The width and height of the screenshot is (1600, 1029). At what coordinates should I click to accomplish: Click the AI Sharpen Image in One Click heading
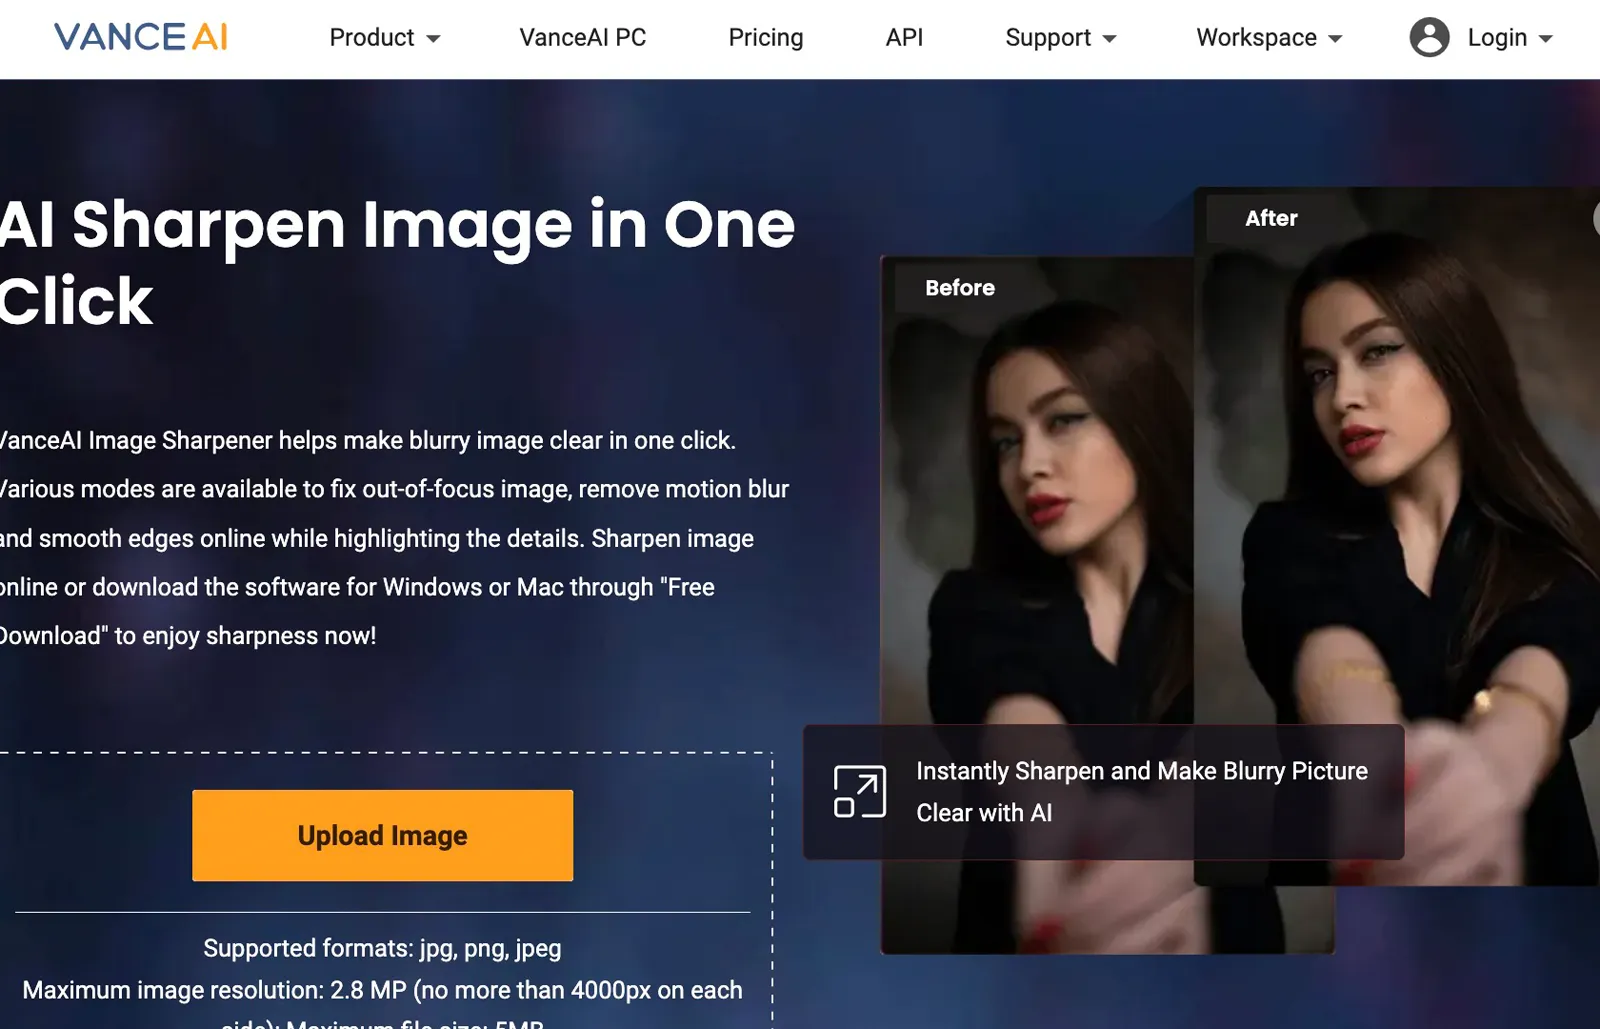(397, 262)
